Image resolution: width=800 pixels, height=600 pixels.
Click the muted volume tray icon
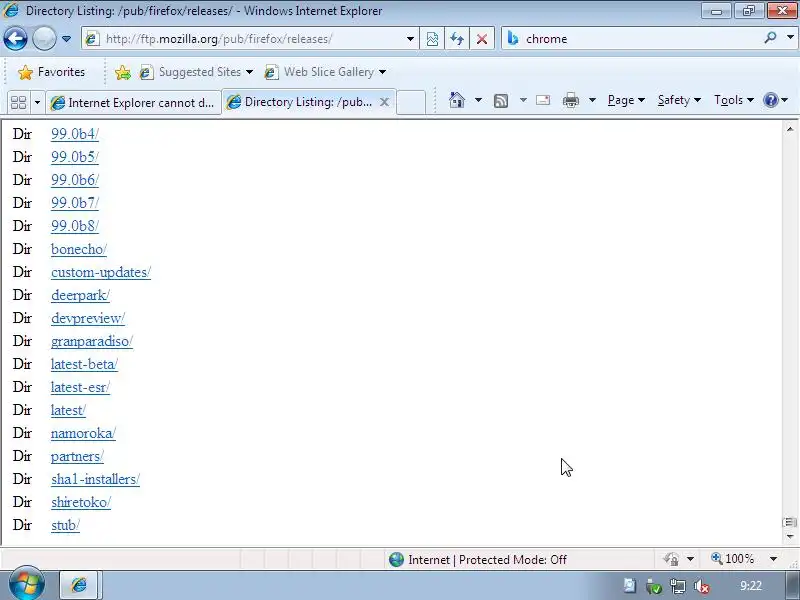[x=702, y=586]
